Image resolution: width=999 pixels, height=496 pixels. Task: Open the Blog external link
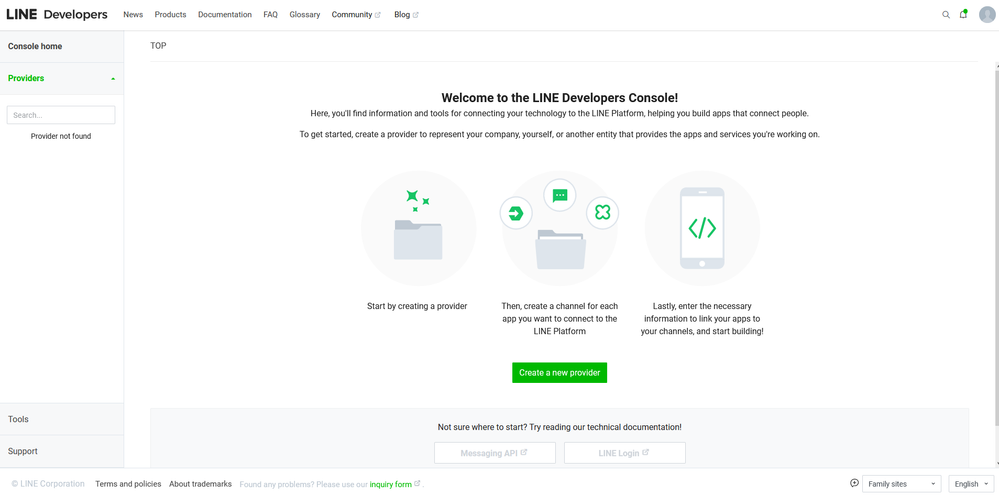[406, 15]
